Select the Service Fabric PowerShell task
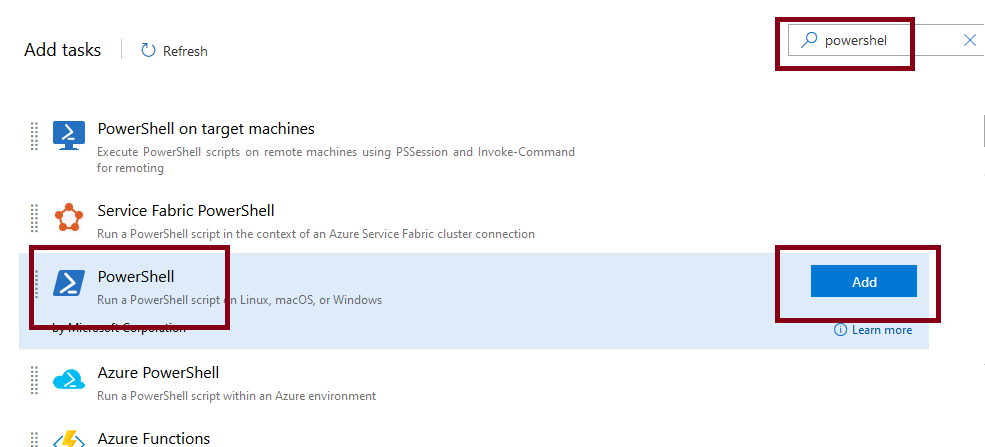 coord(186,211)
